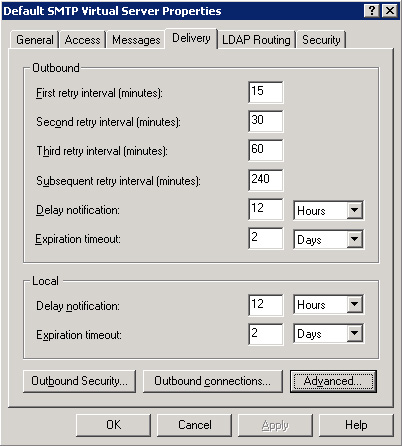
Task: Expand Outbound Expiration timeout units dropdown
Action: point(329,239)
